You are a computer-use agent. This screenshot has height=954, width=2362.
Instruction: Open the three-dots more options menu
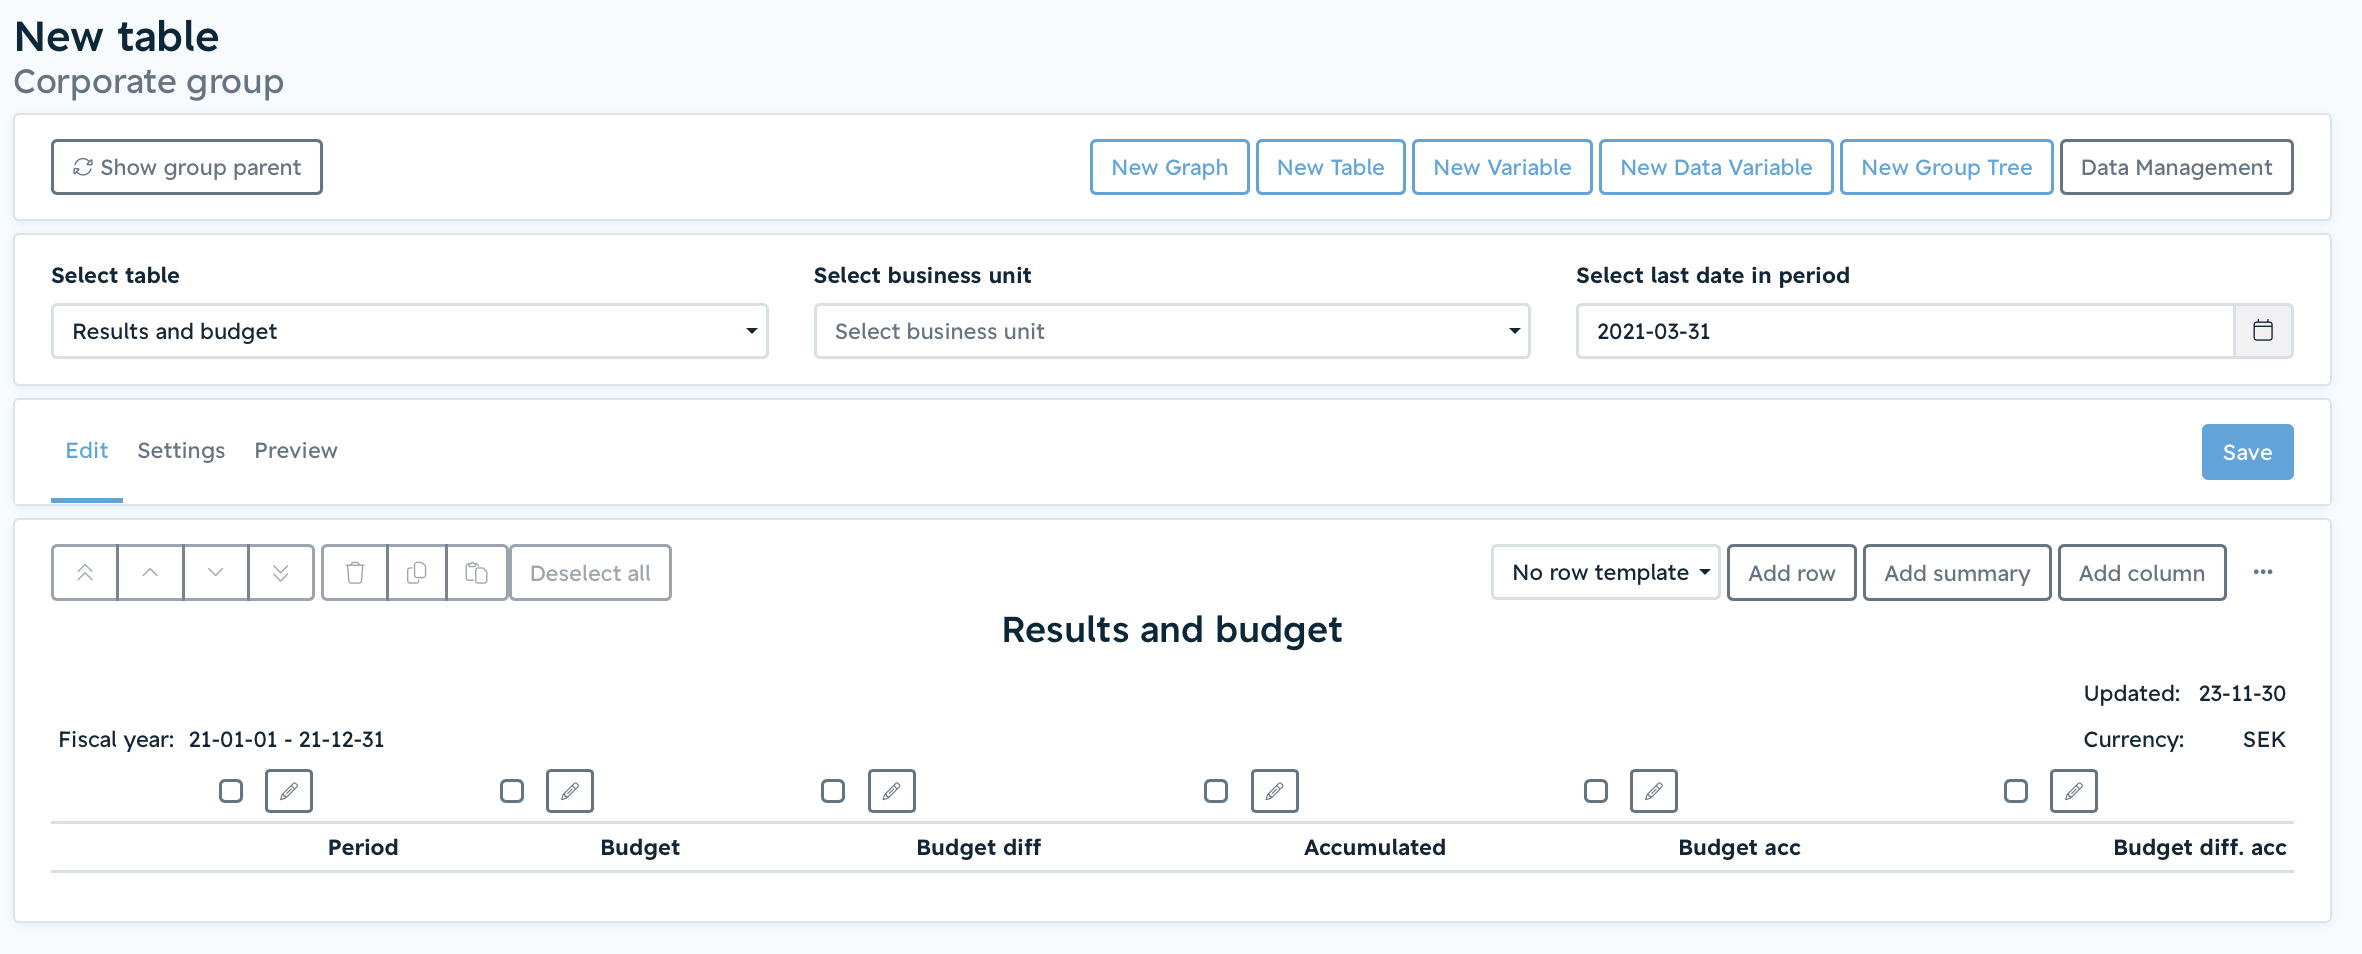pos(2263,572)
